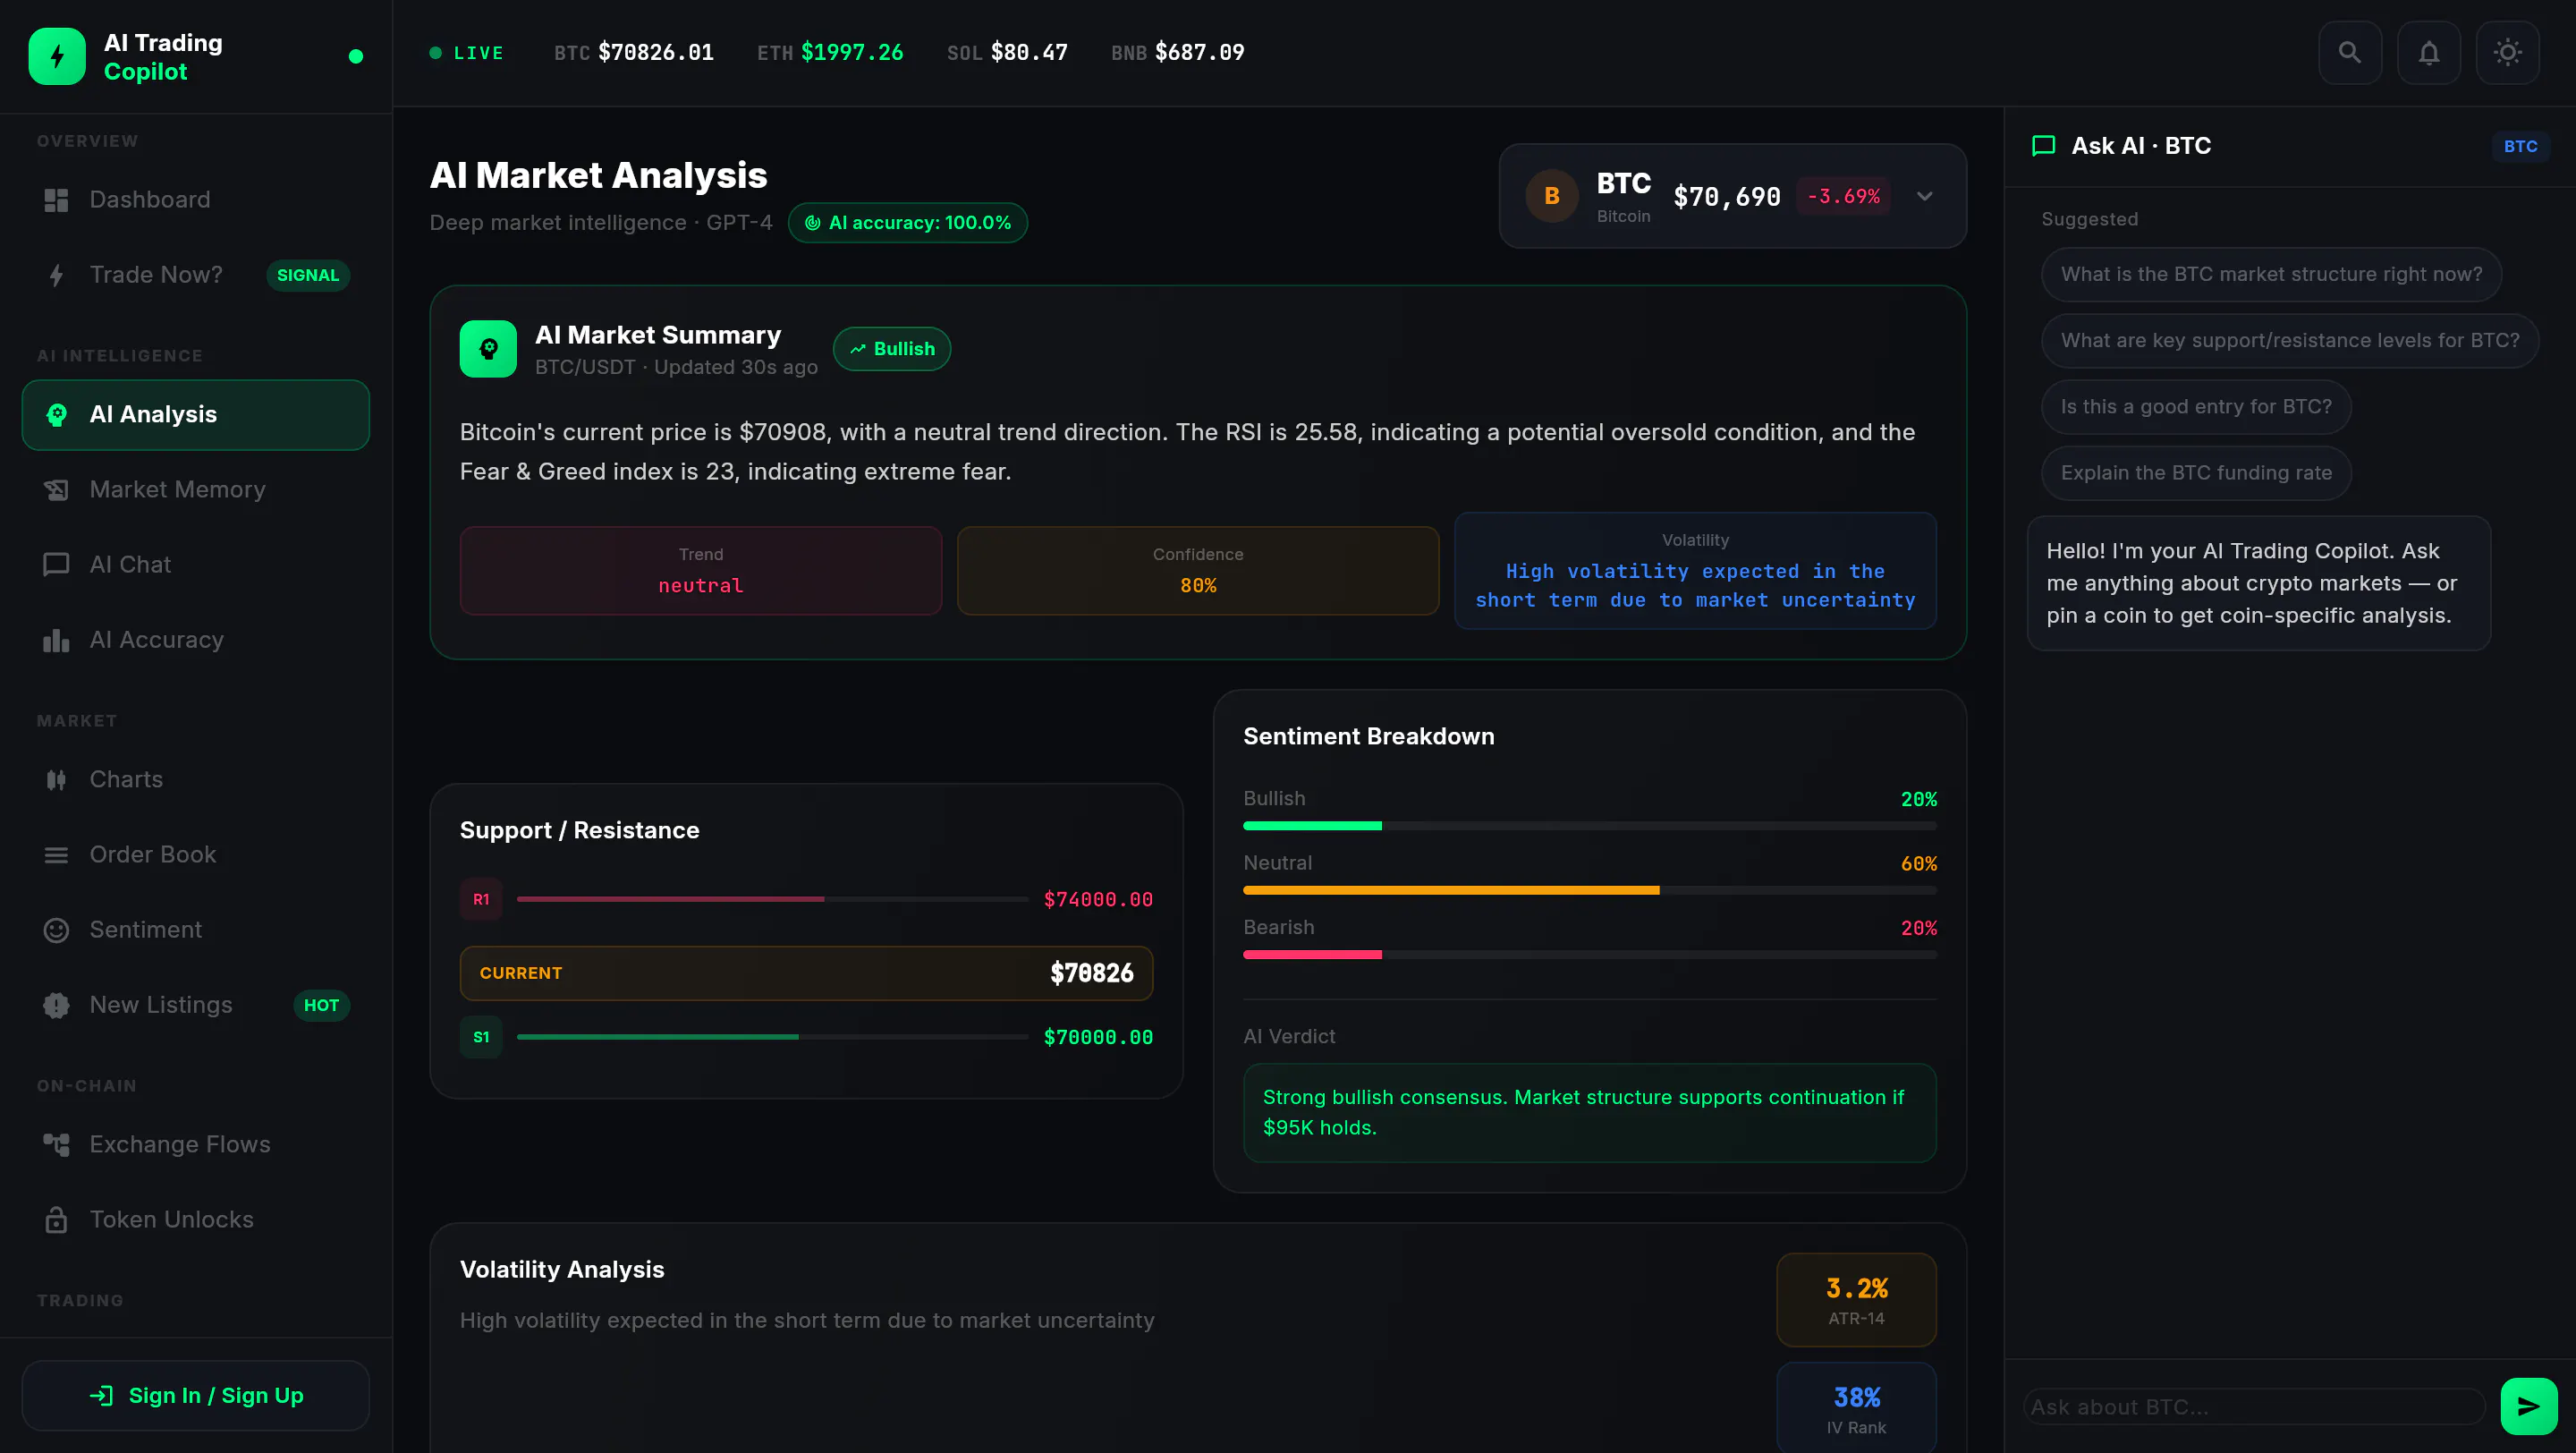Click Sign In / Sign Up button
2576x1453 pixels.
pyautogui.click(x=196, y=1395)
